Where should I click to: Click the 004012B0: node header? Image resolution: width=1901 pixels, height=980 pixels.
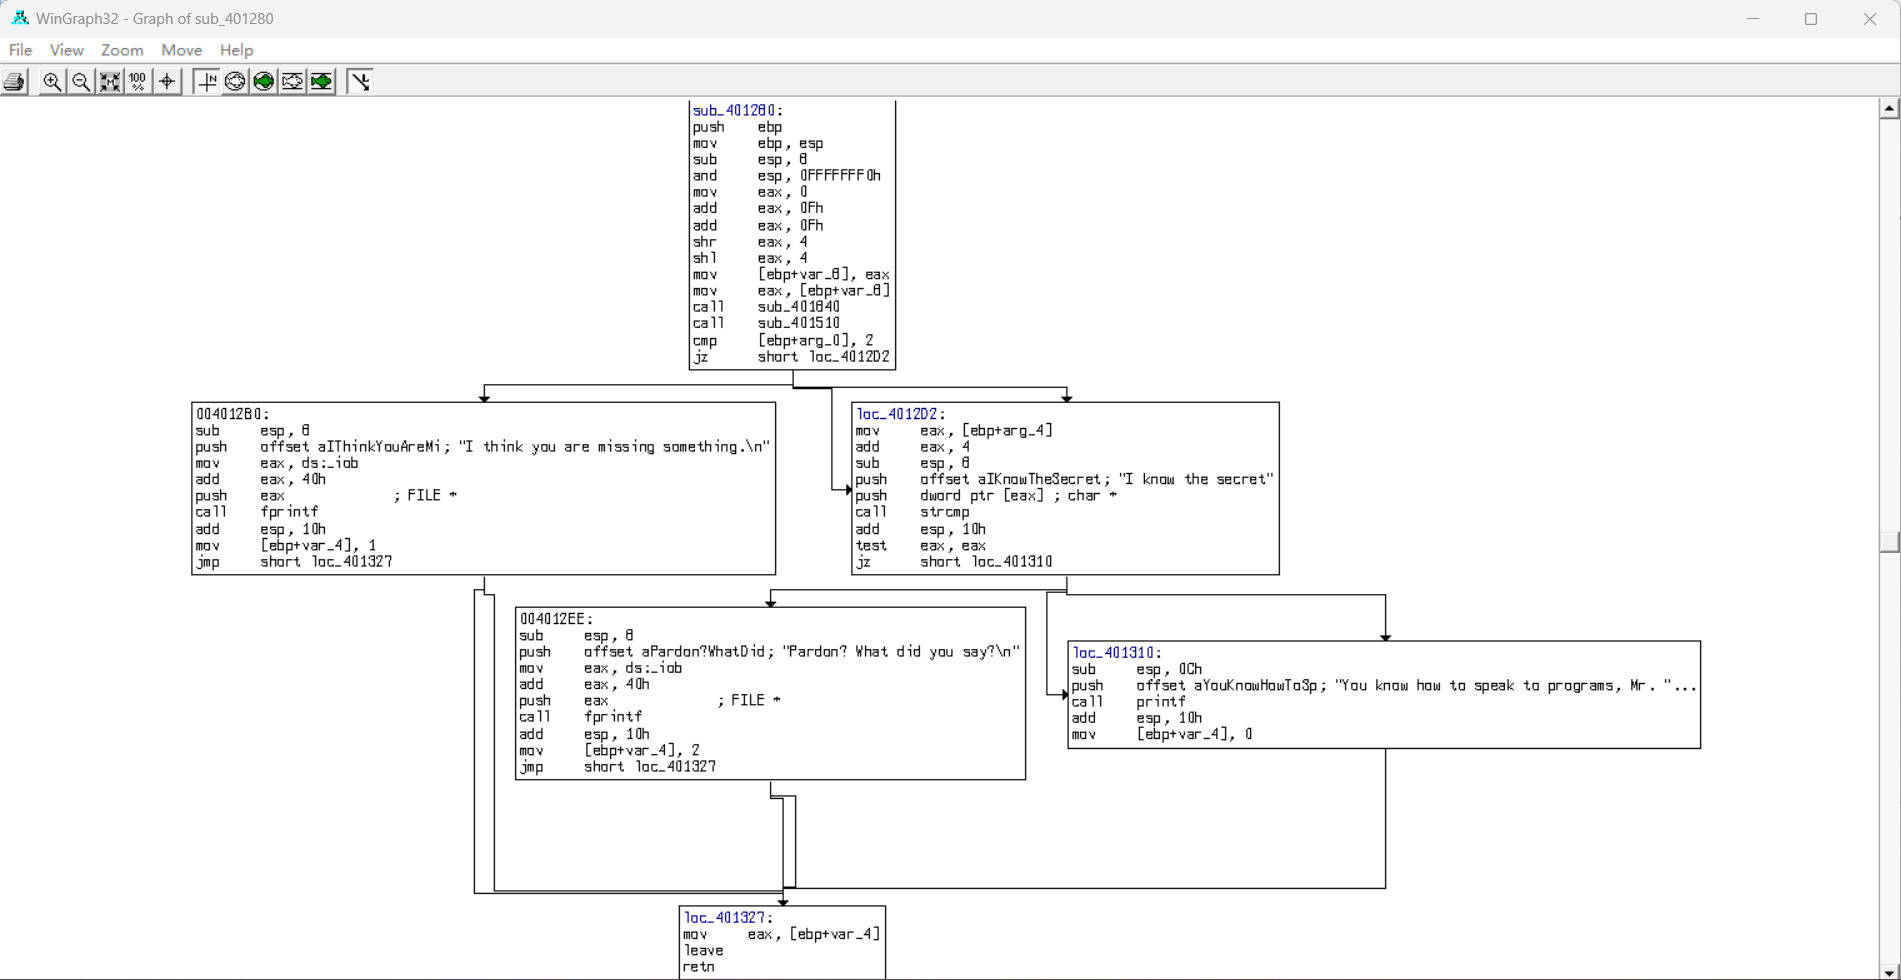(233, 414)
